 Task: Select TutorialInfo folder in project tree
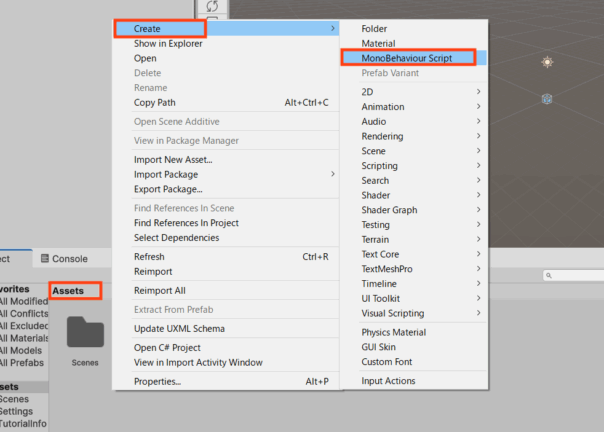(21, 423)
